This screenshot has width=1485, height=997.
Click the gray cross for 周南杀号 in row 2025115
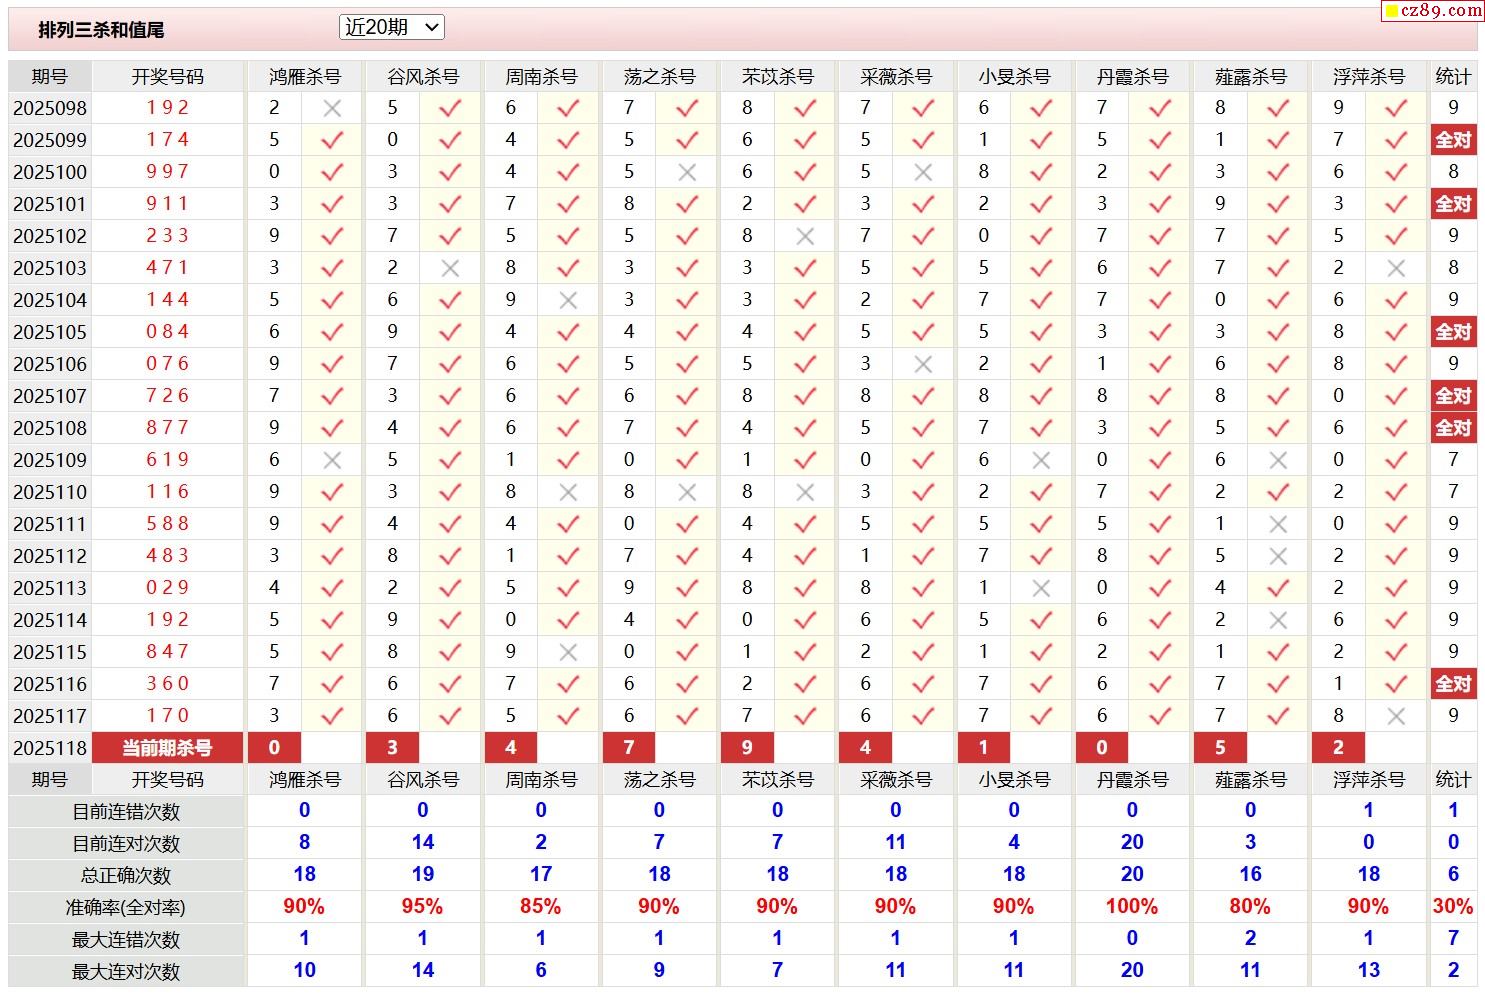tap(568, 652)
